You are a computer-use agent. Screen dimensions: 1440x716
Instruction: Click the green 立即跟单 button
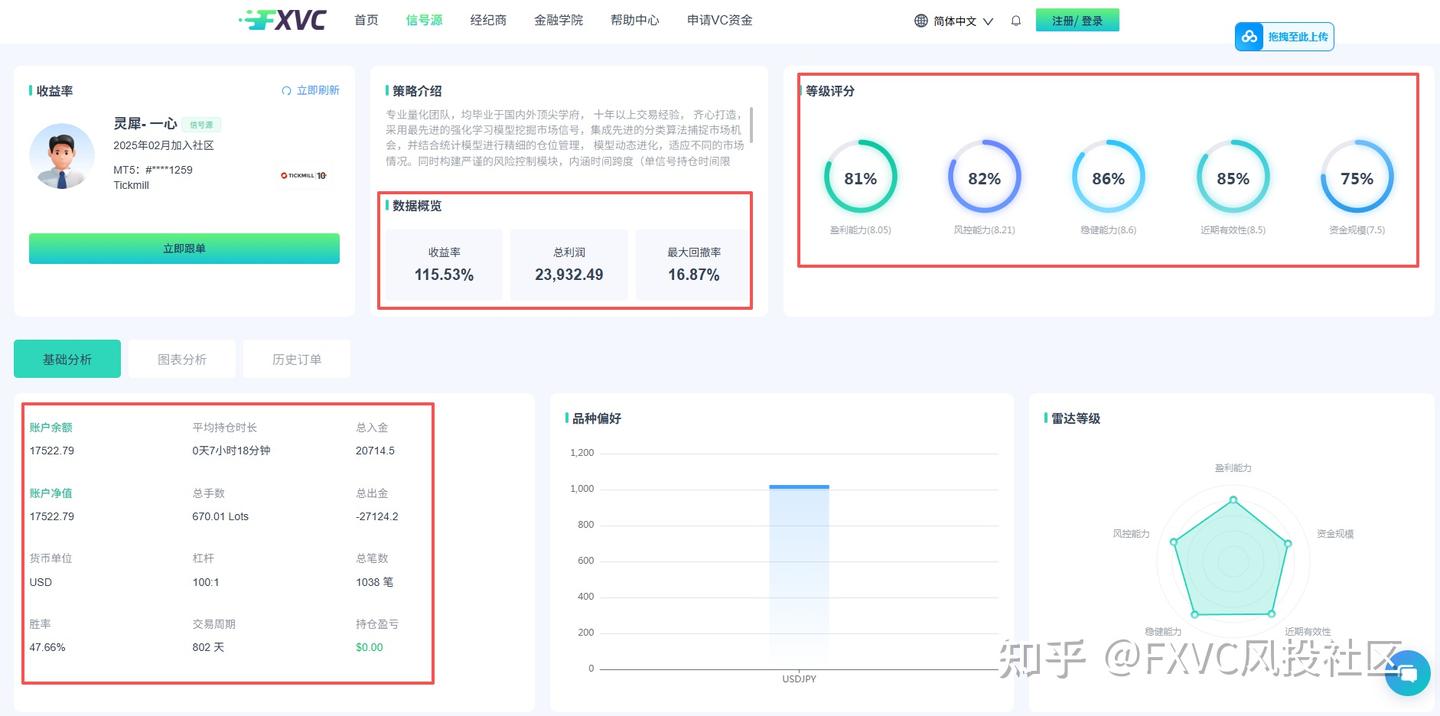click(x=184, y=248)
